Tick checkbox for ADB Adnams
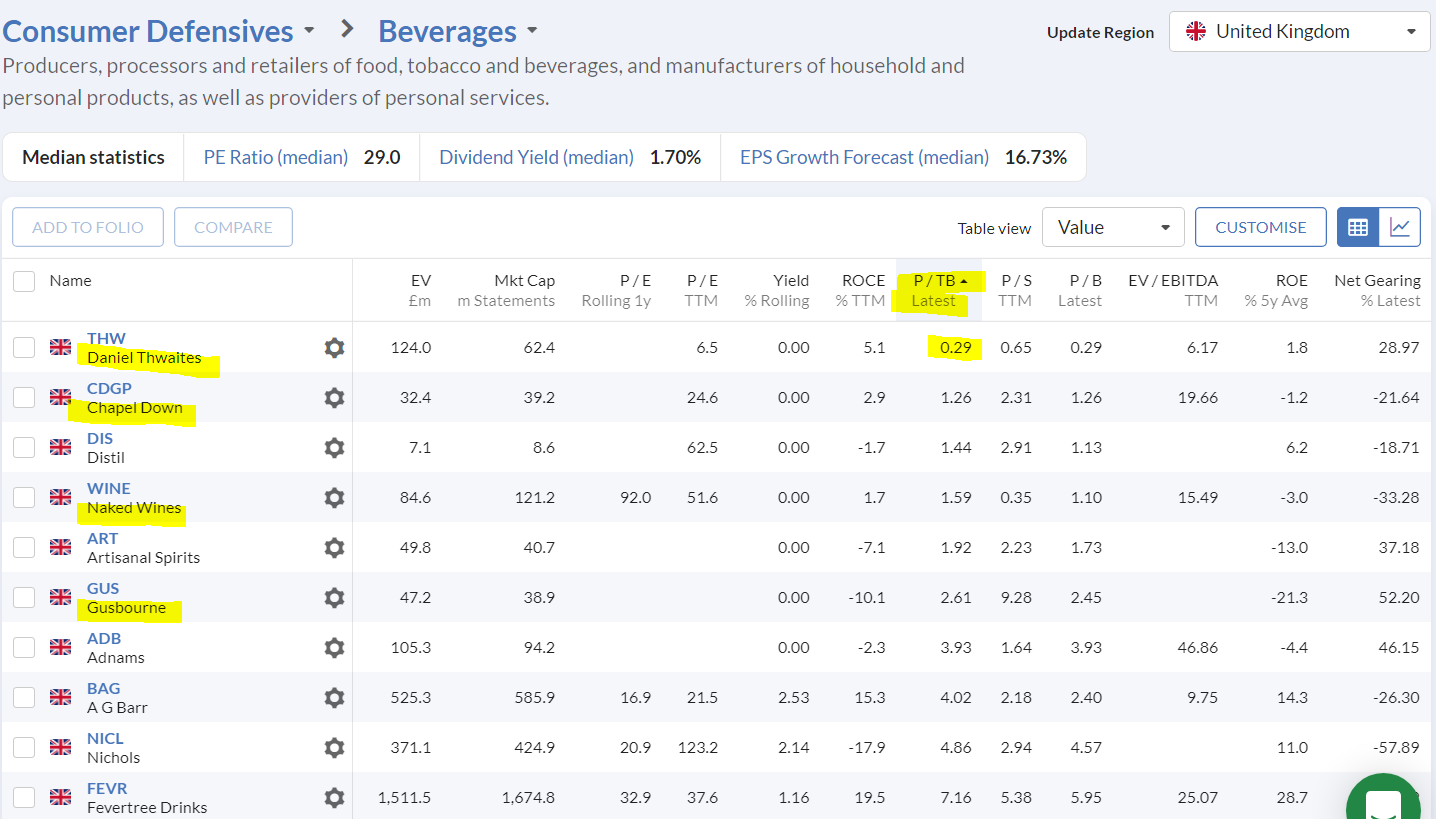This screenshot has width=1436, height=819. tap(23, 647)
